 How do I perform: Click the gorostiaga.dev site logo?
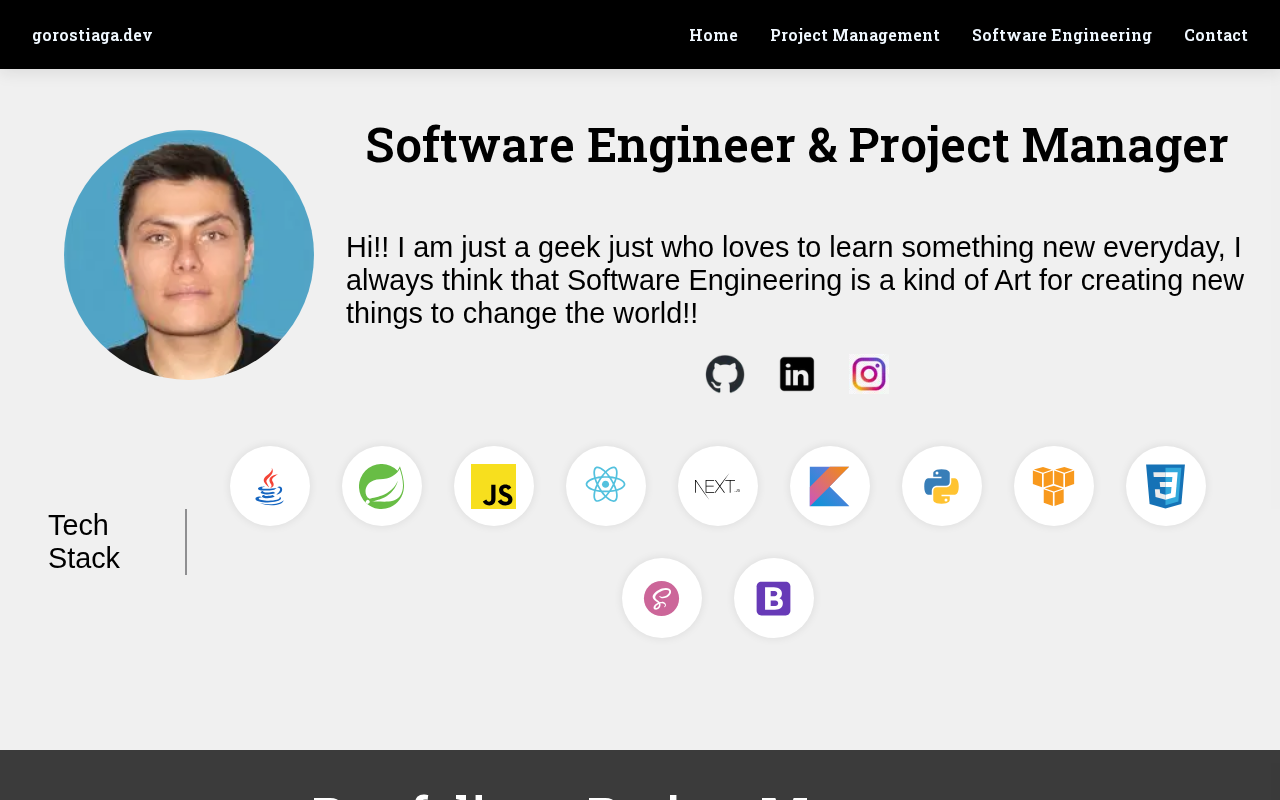[x=92, y=35]
